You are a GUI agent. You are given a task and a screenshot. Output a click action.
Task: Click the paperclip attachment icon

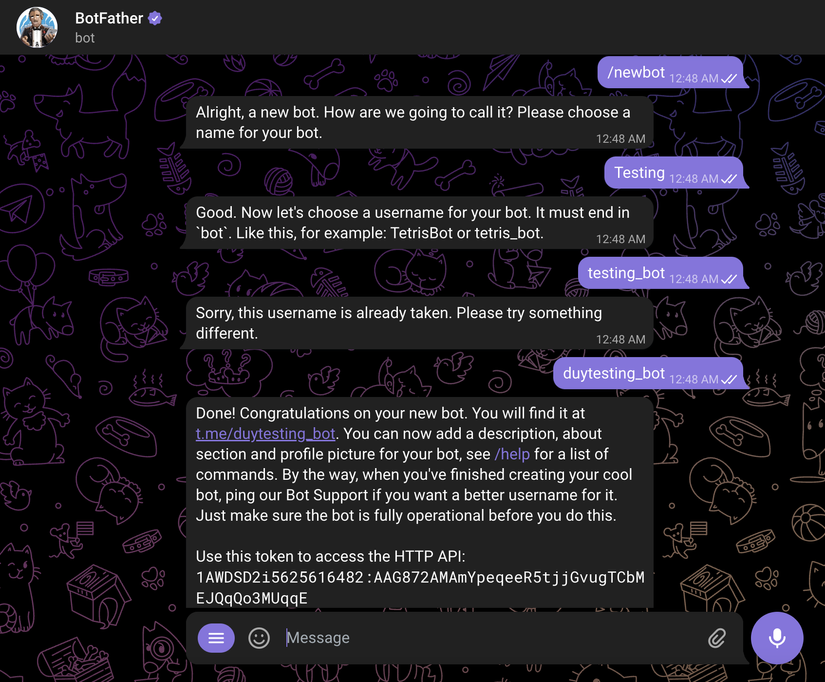click(717, 637)
